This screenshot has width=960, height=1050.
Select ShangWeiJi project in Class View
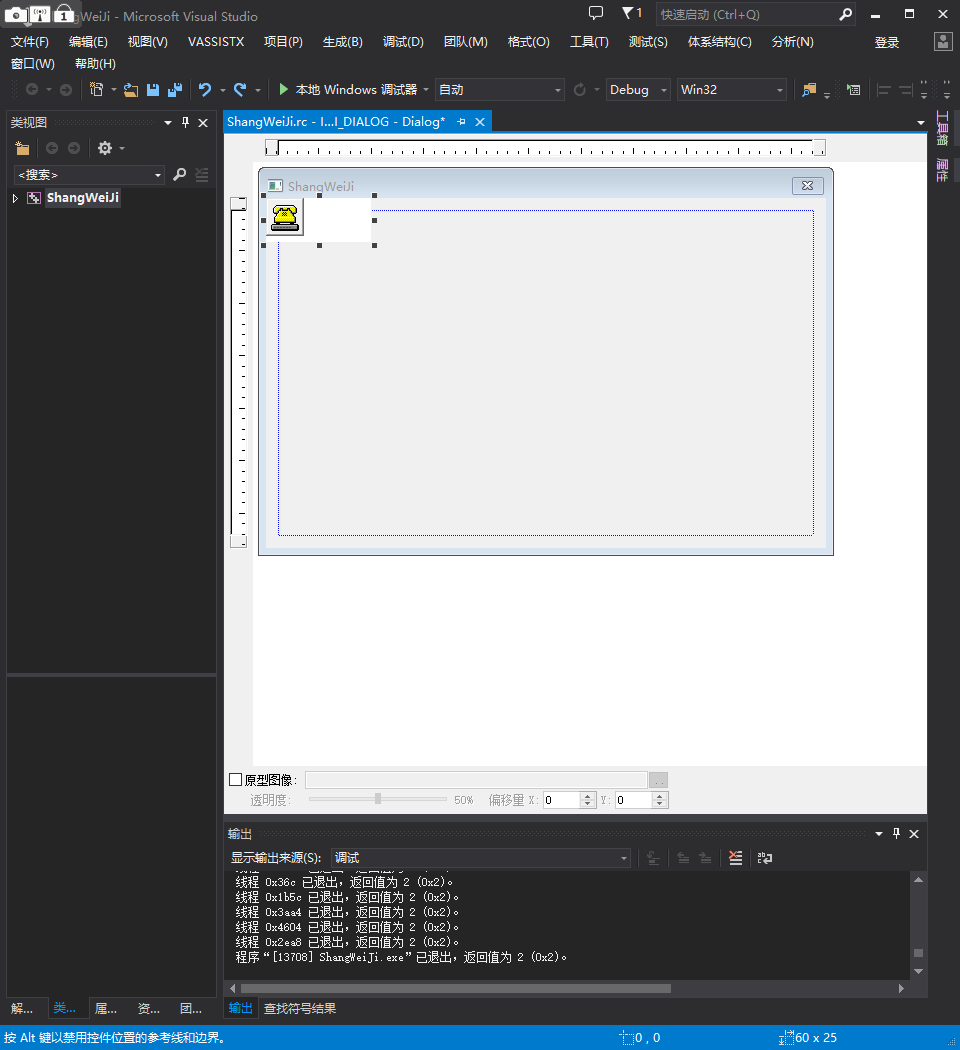(x=82, y=198)
